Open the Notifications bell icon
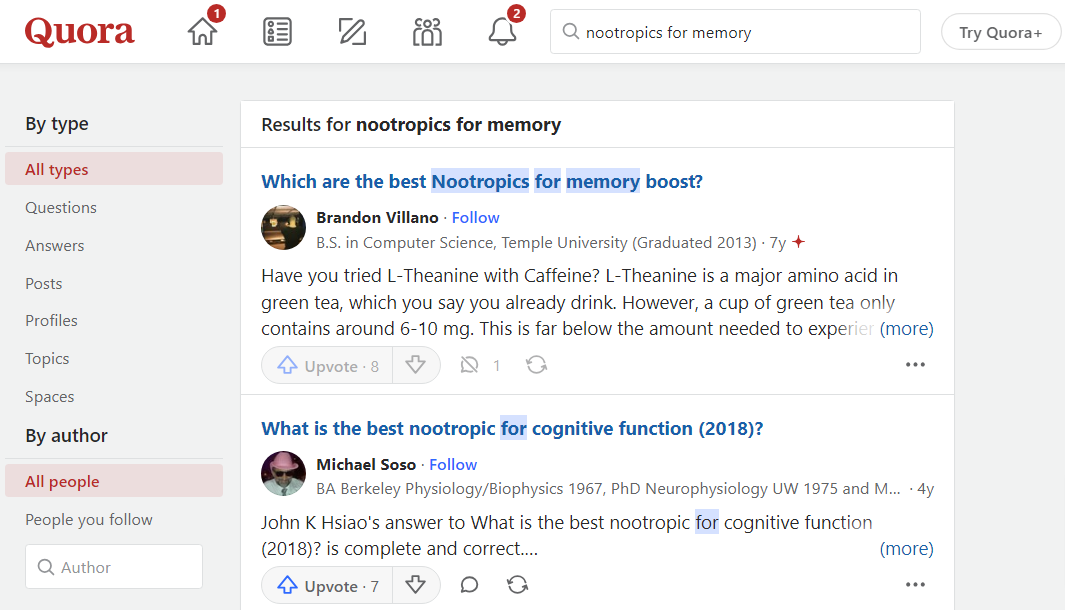Viewport: 1065px width, 610px height. coord(502,32)
